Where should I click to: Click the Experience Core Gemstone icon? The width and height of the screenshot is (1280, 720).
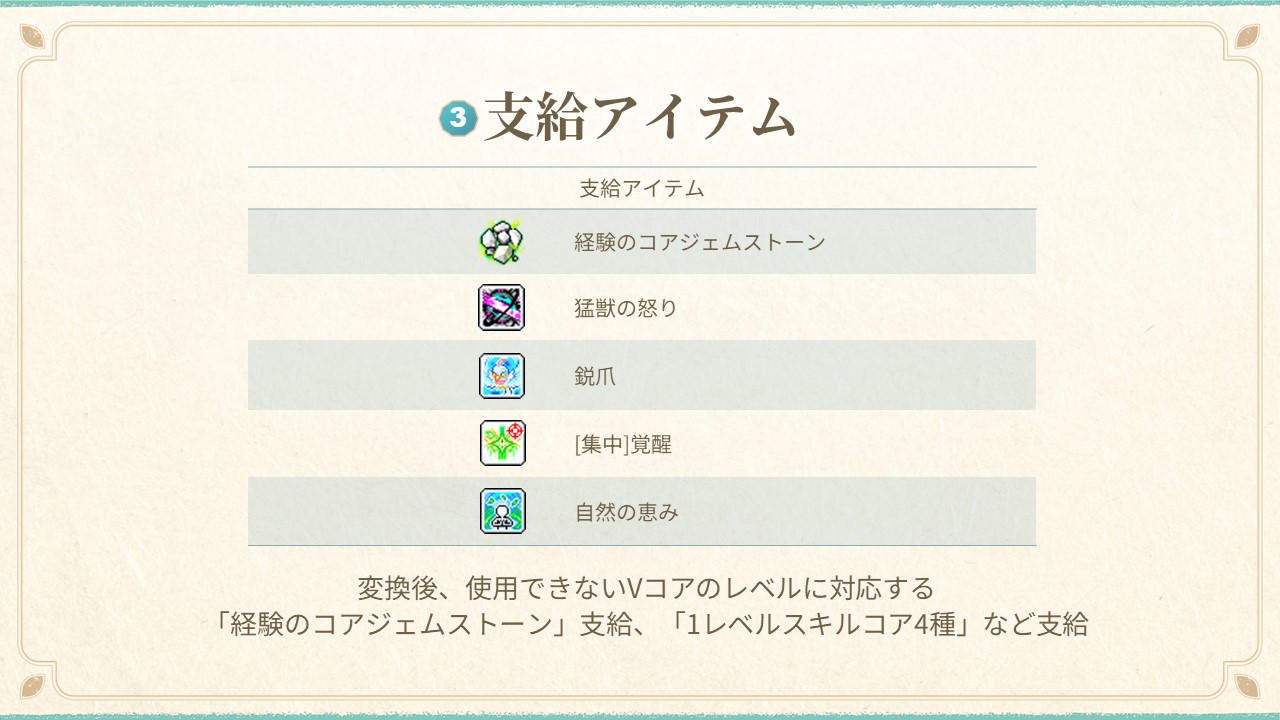pyautogui.click(x=501, y=242)
